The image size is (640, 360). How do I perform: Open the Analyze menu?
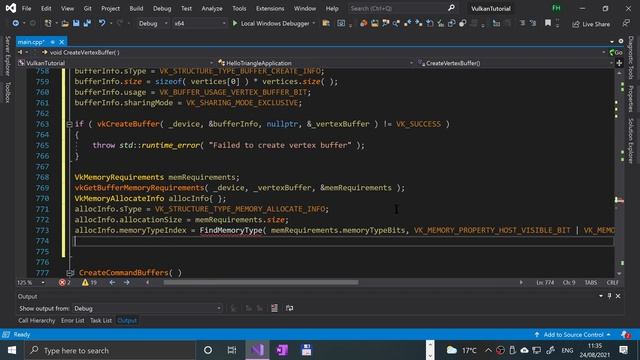[x=212, y=8]
